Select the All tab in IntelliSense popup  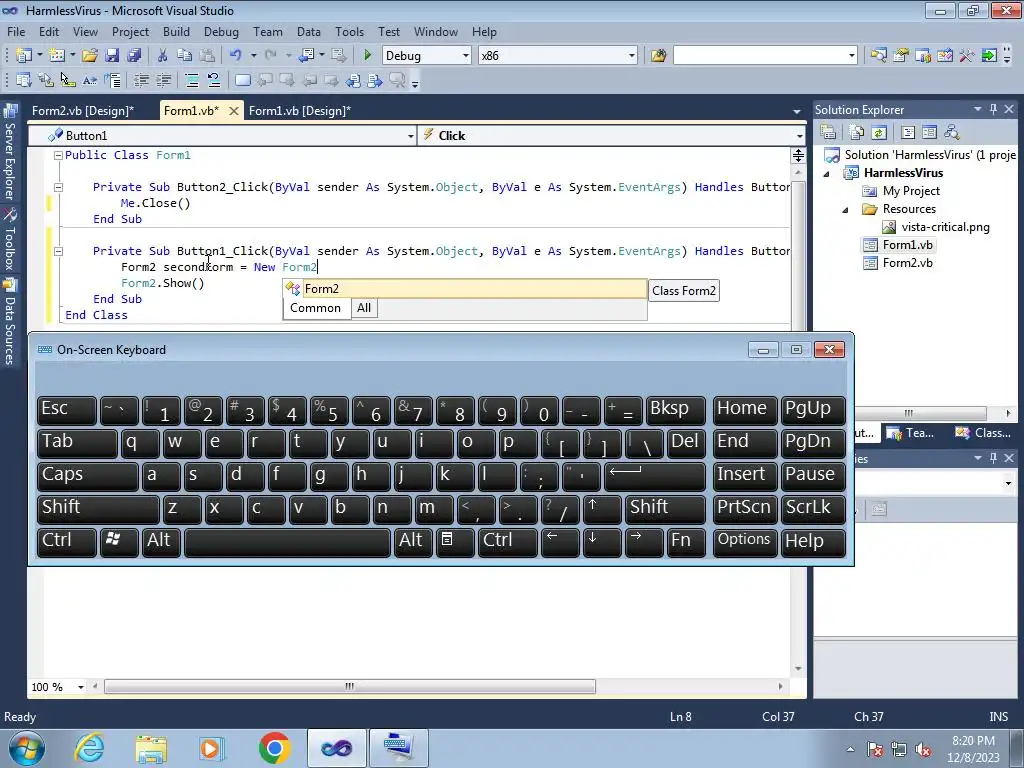click(x=364, y=309)
